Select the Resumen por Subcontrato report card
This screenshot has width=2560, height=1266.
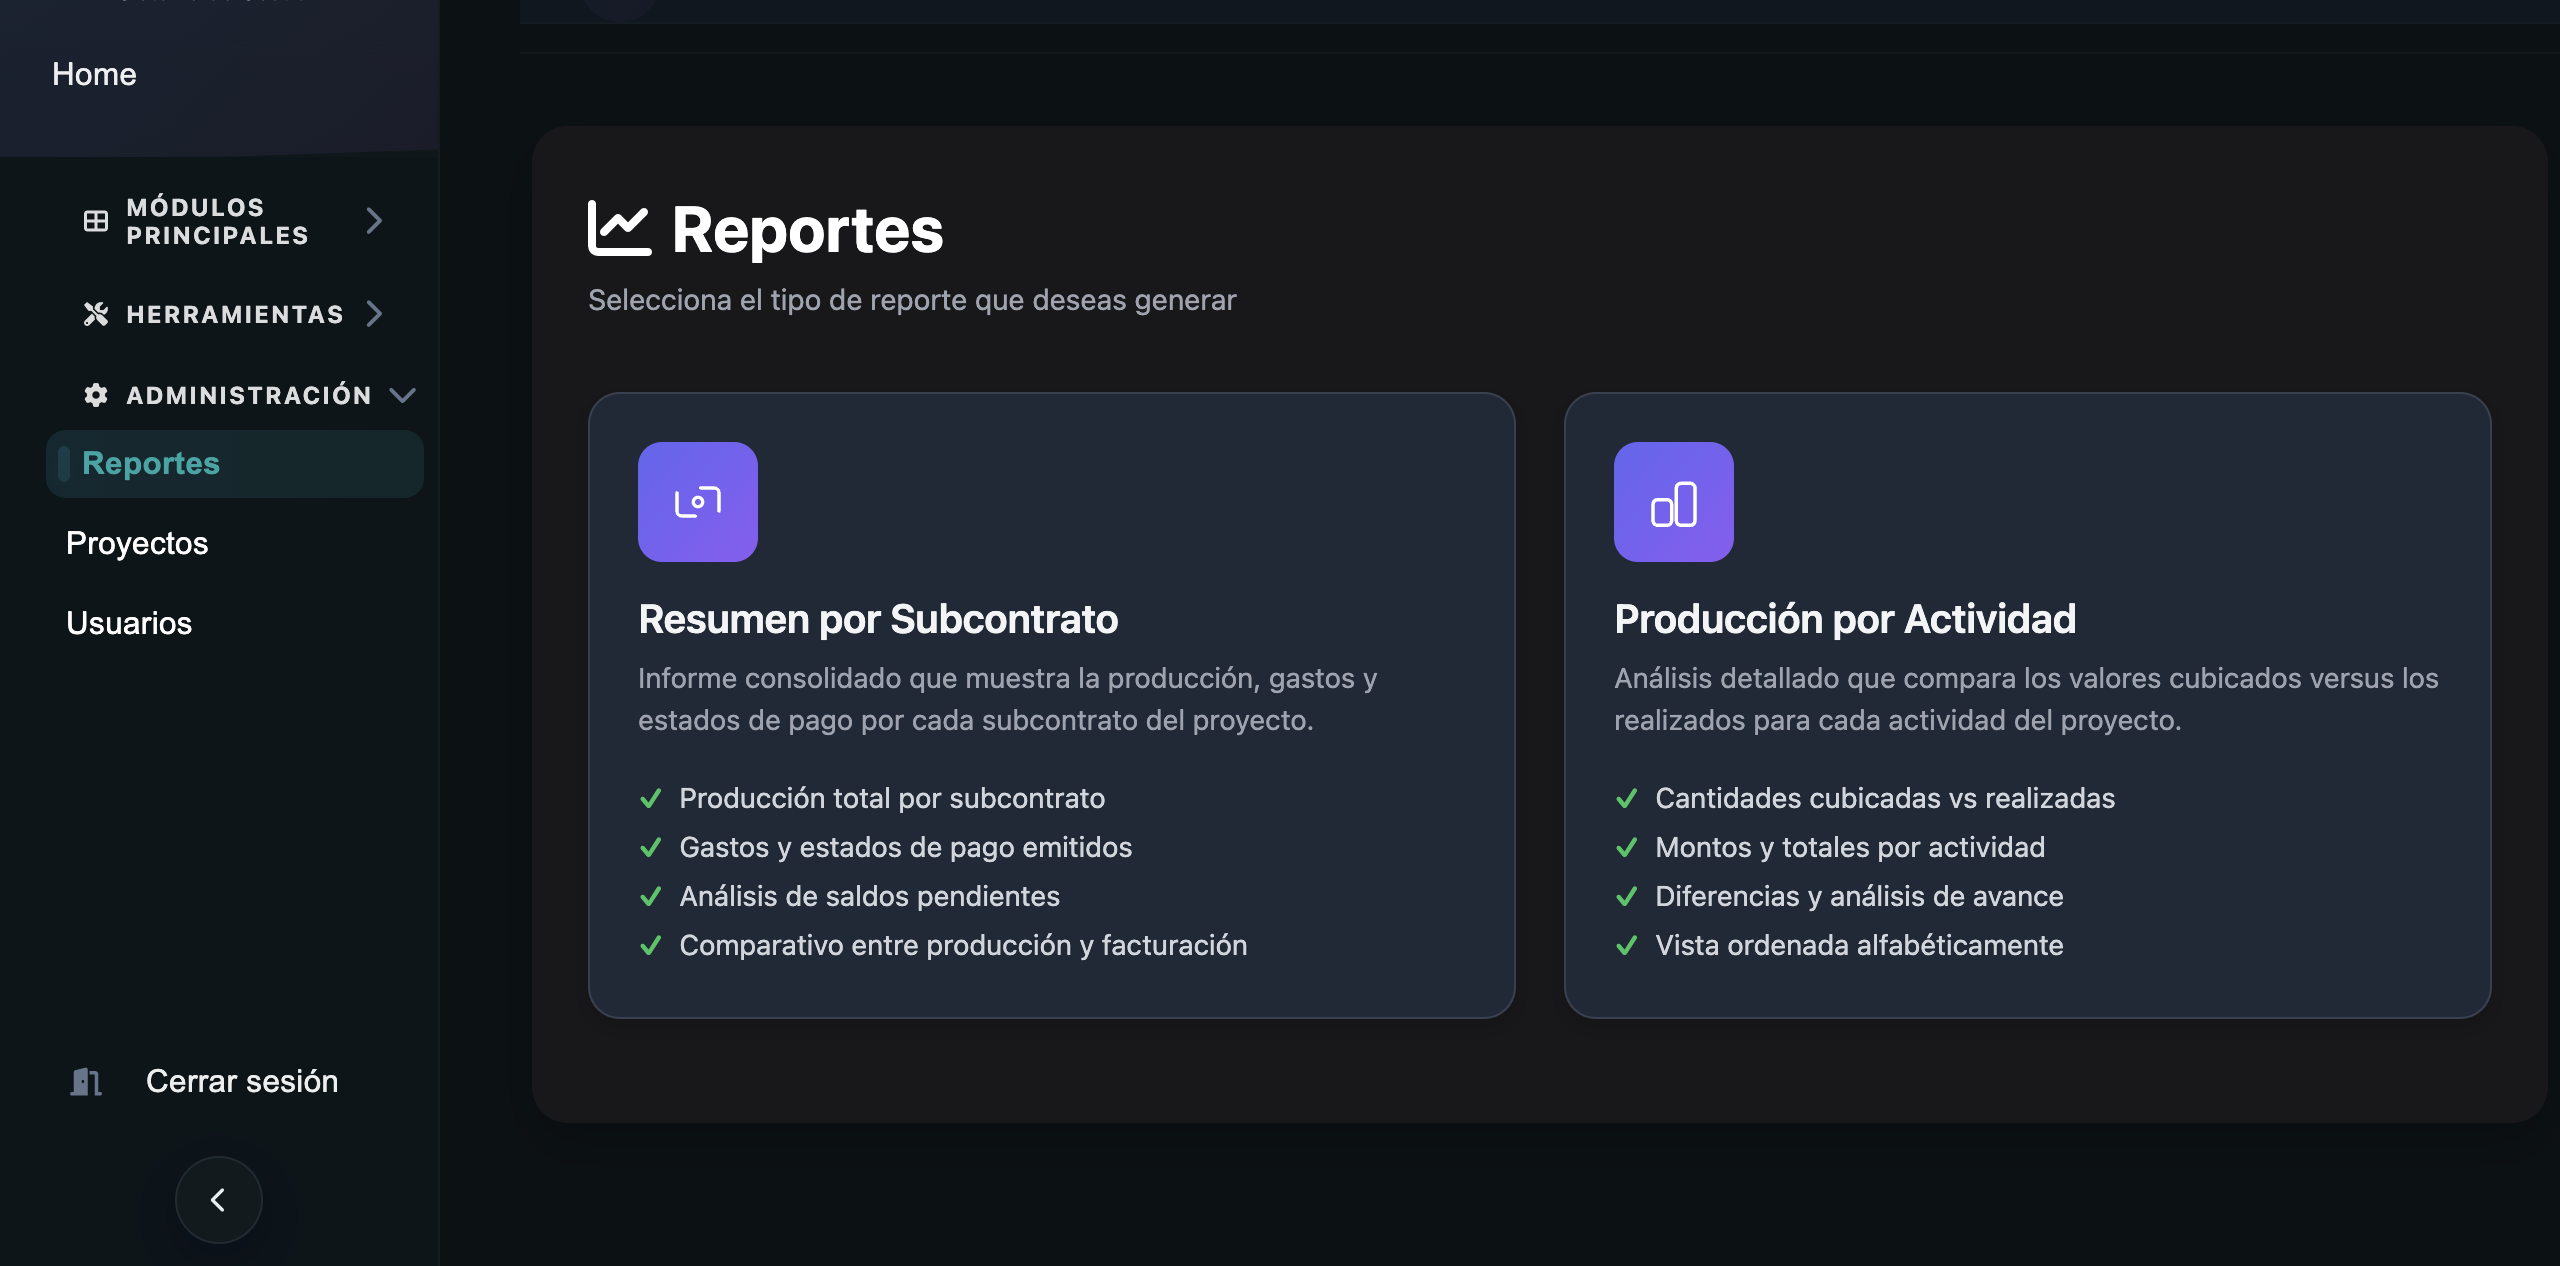tap(1050, 700)
